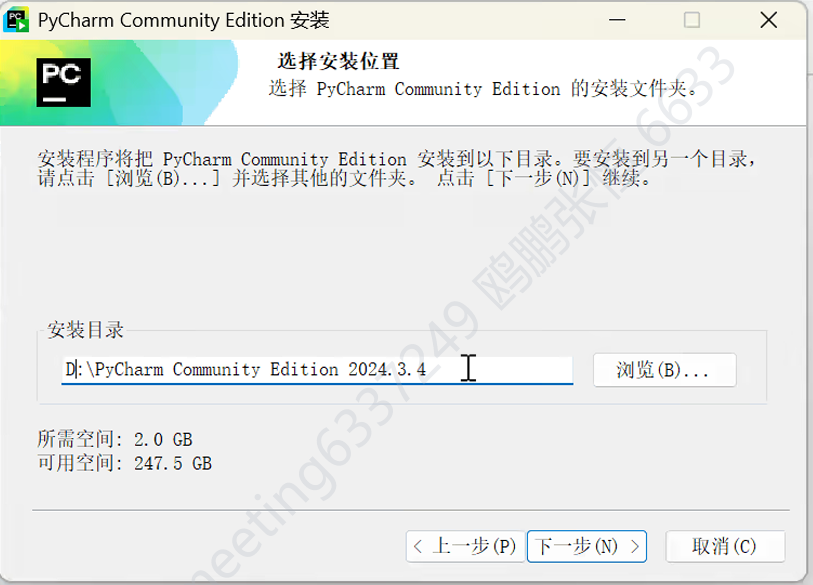Screen dimensions: 813x585
Task: Focus the install directory path field
Action: (317, 370)
